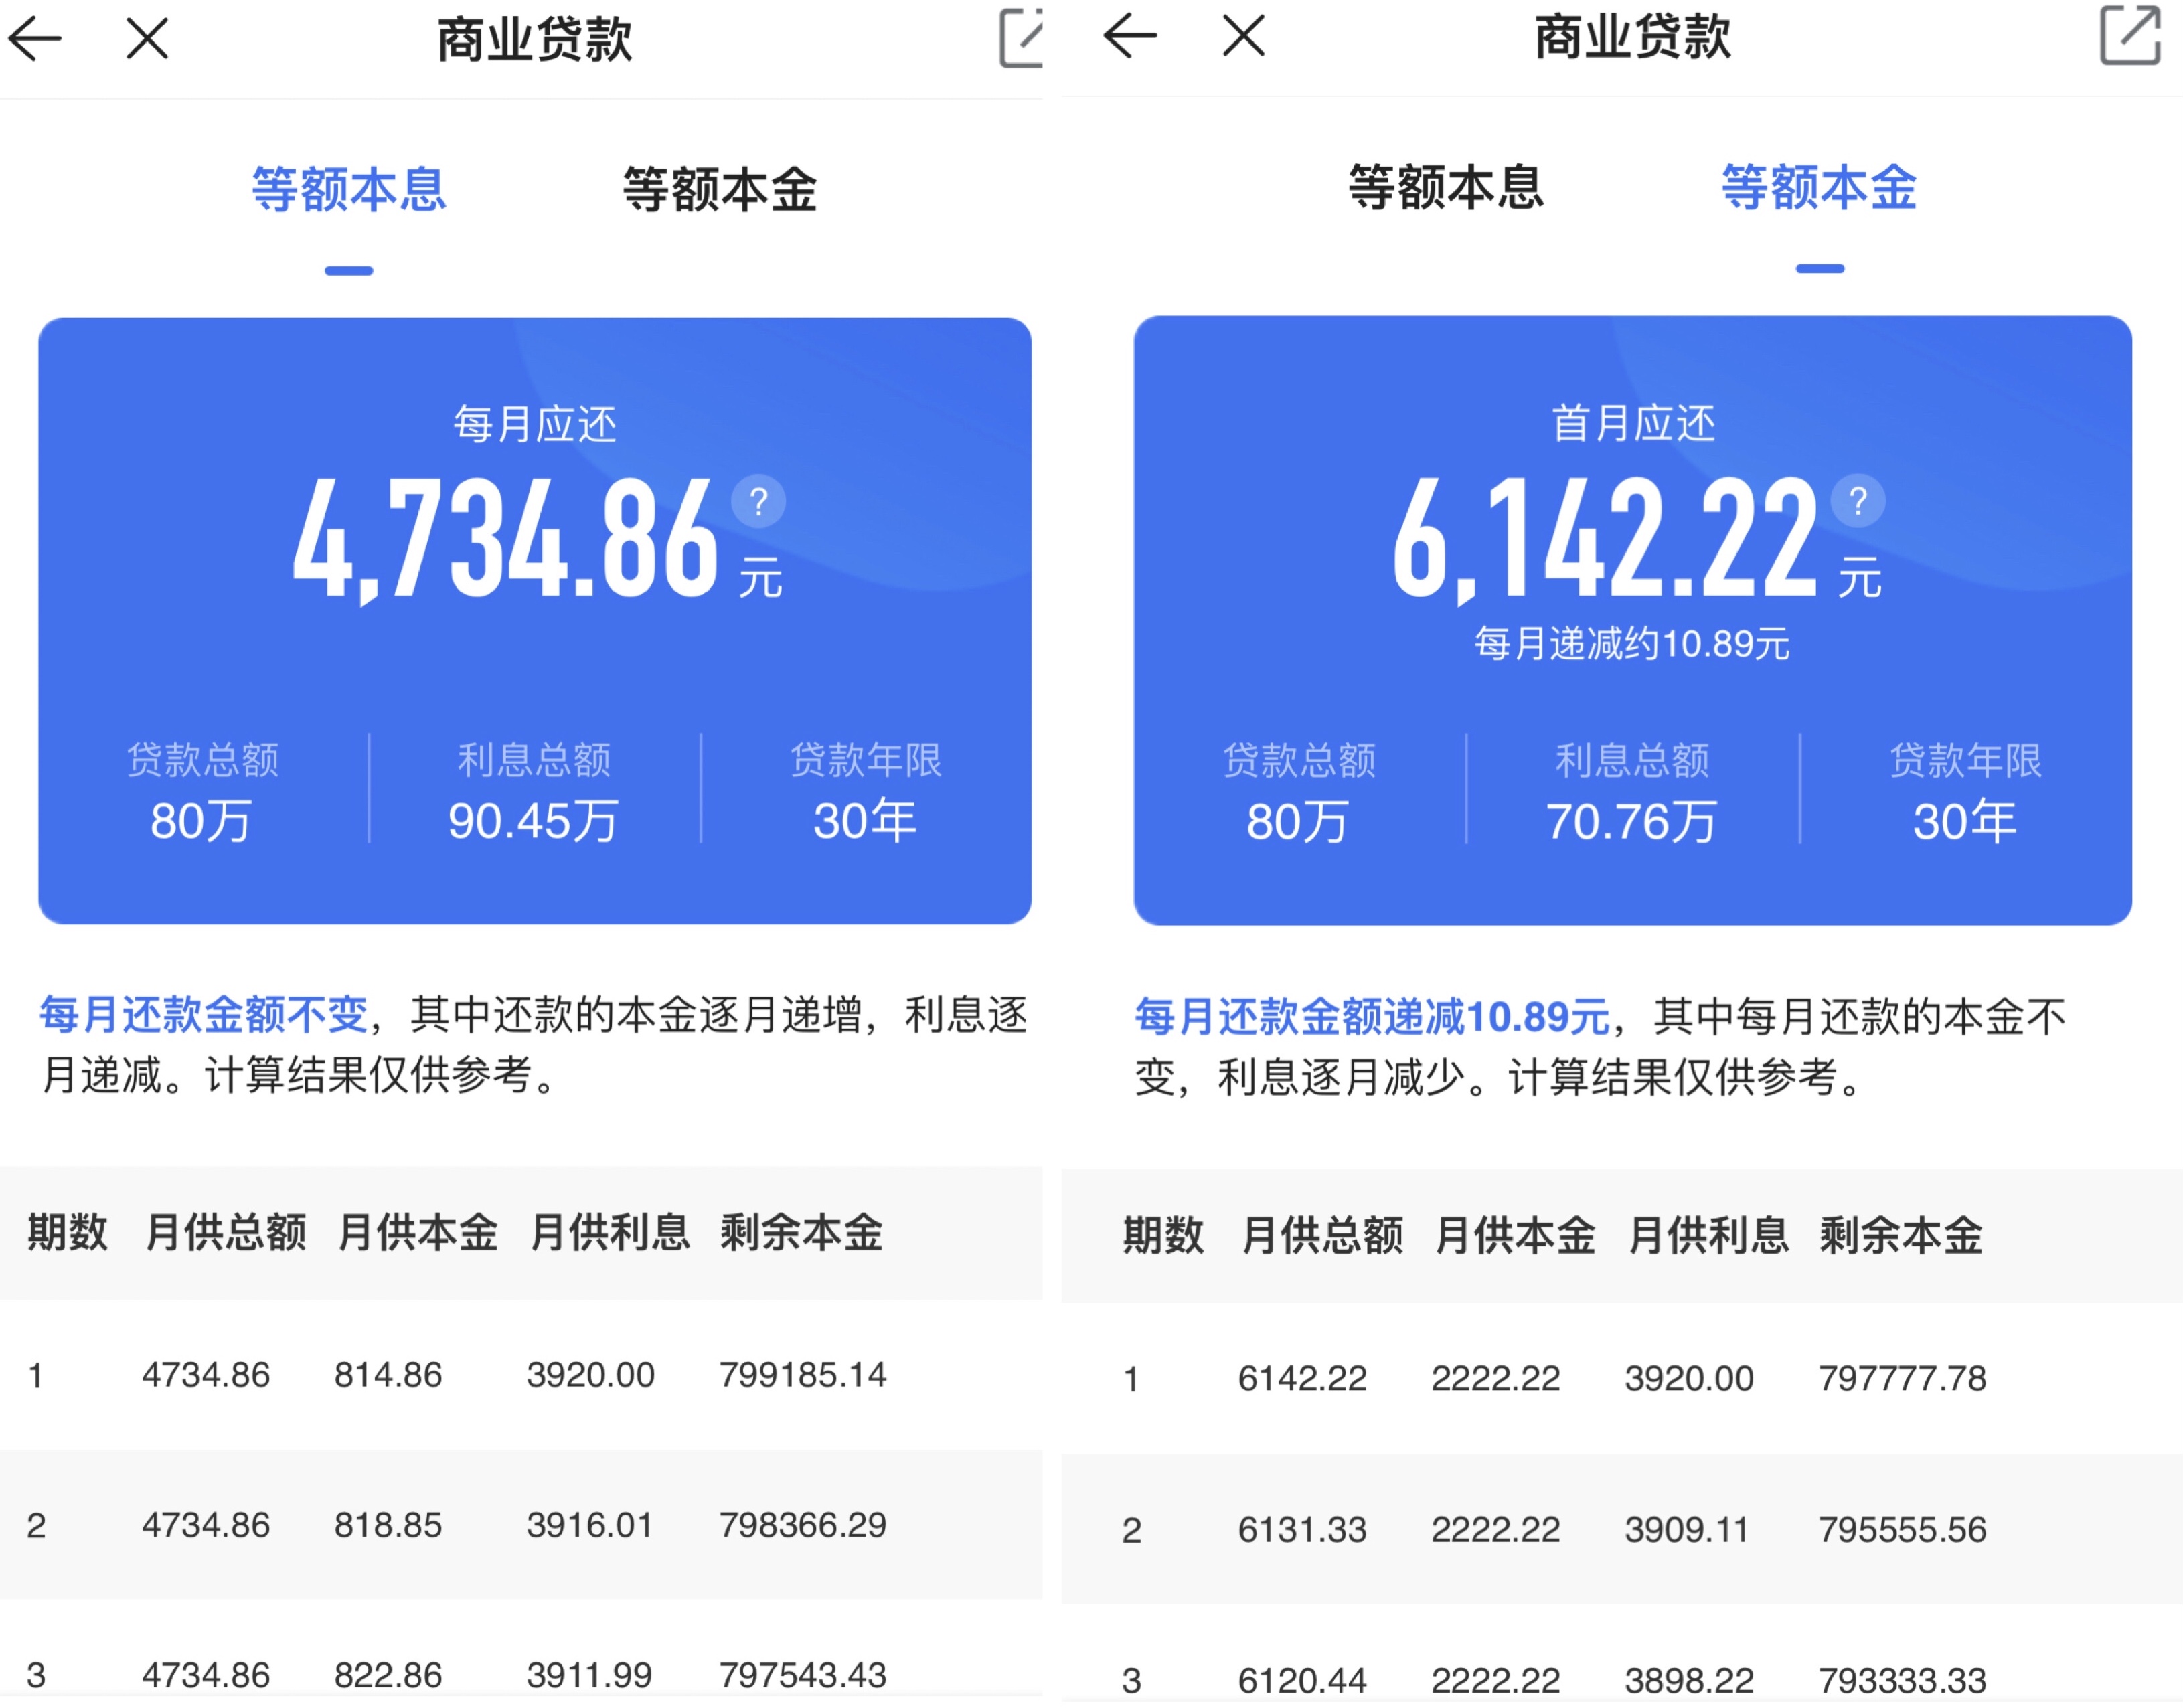2183x1708 pixels.
Task: Tap the share icon in left screen
Action: [1021, 38]
